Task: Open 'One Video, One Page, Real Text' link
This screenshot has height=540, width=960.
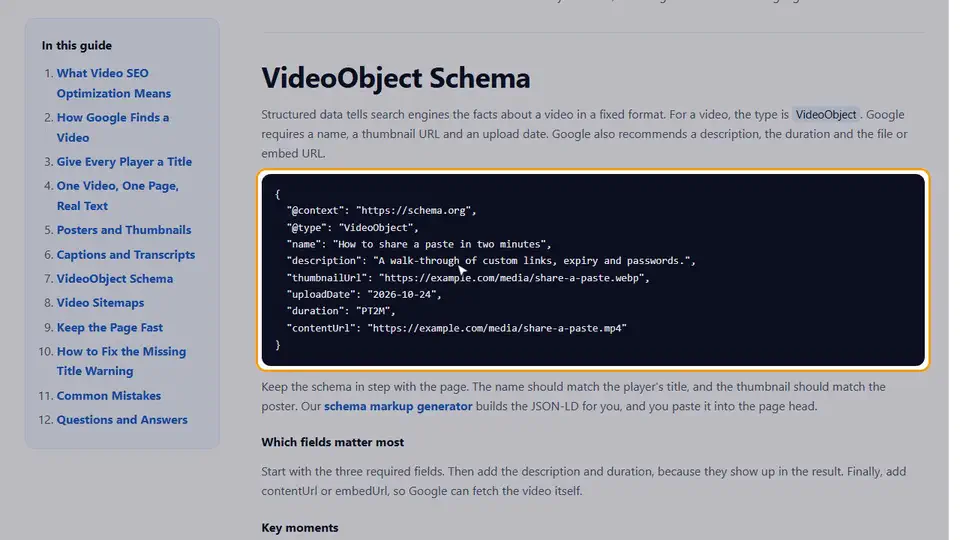Action: point(118,196)
